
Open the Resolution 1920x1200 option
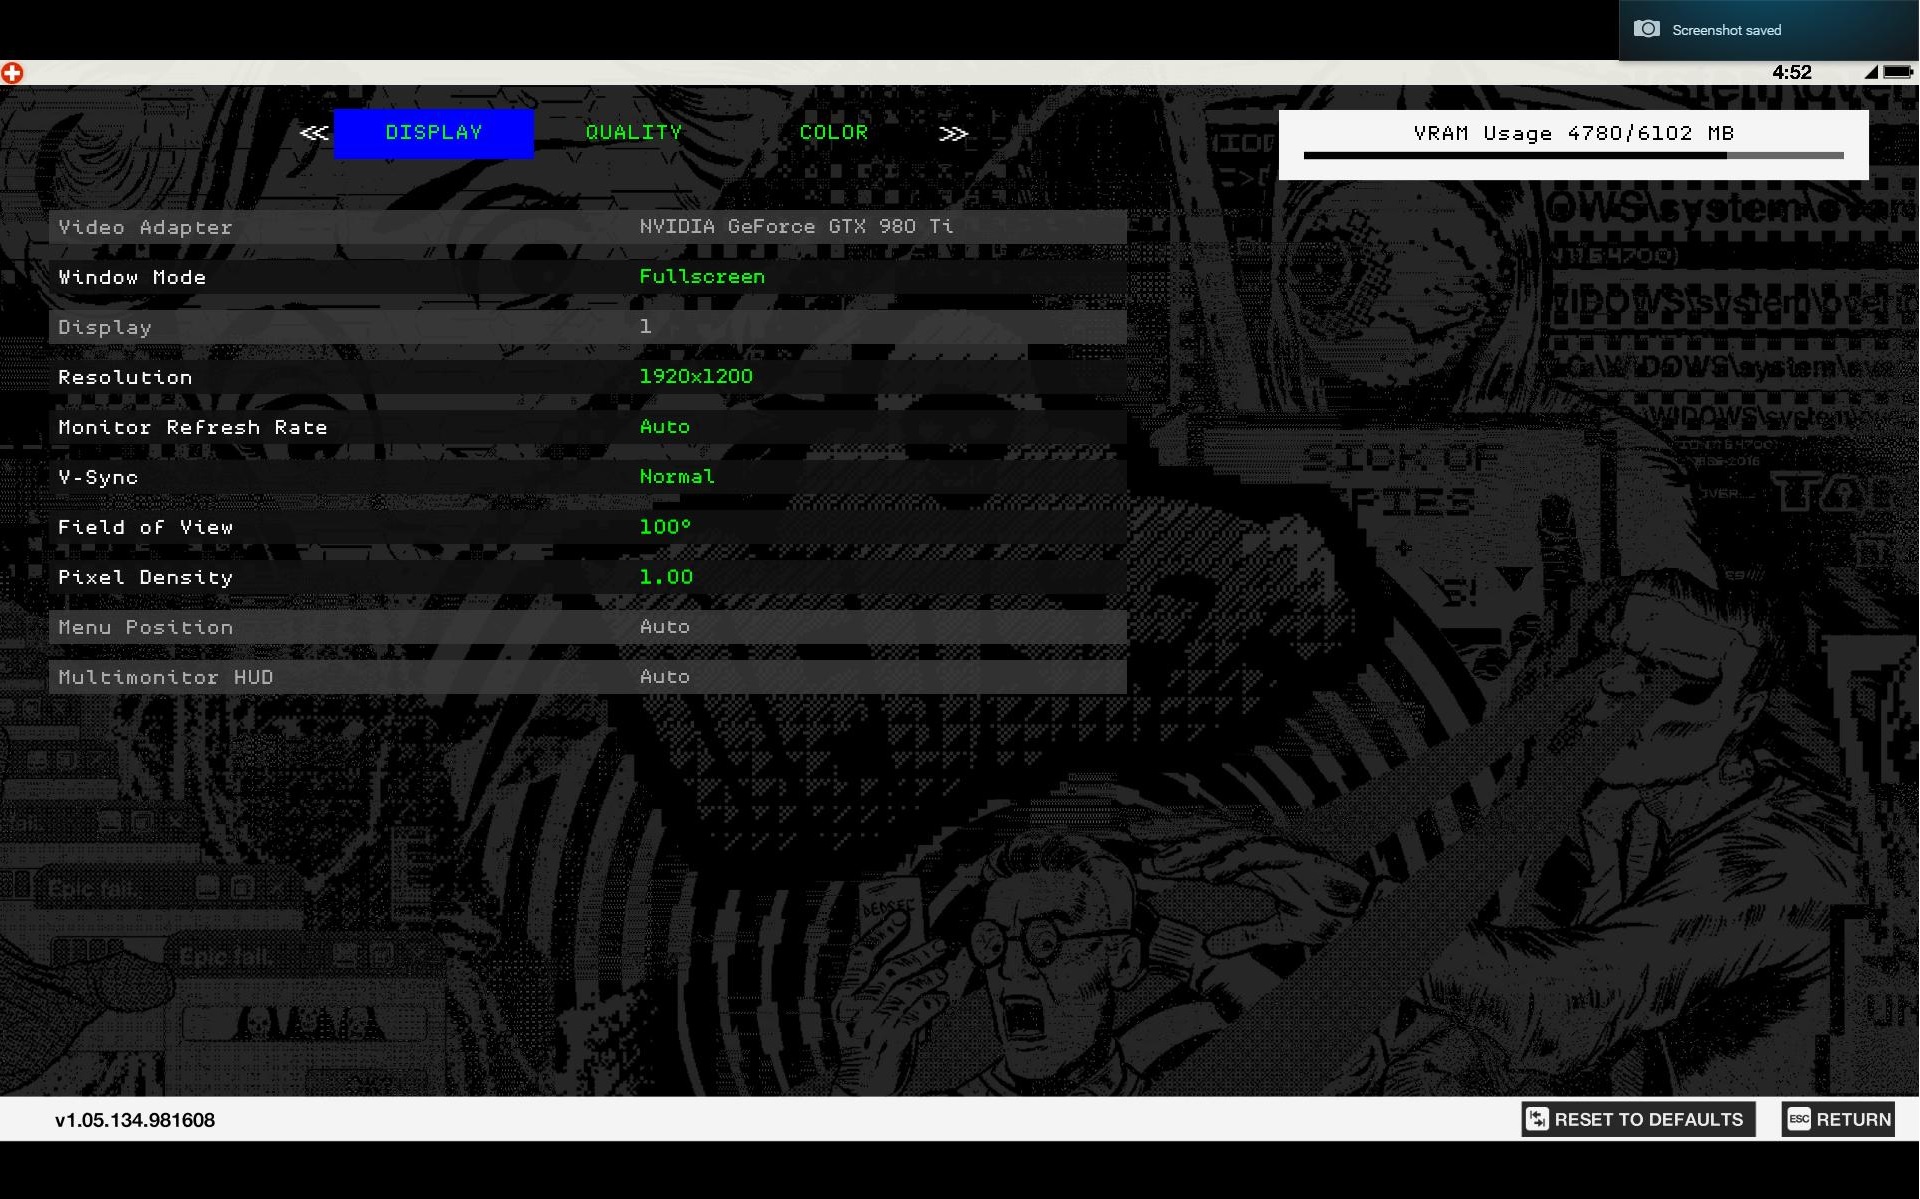click(x=696, y=377)
